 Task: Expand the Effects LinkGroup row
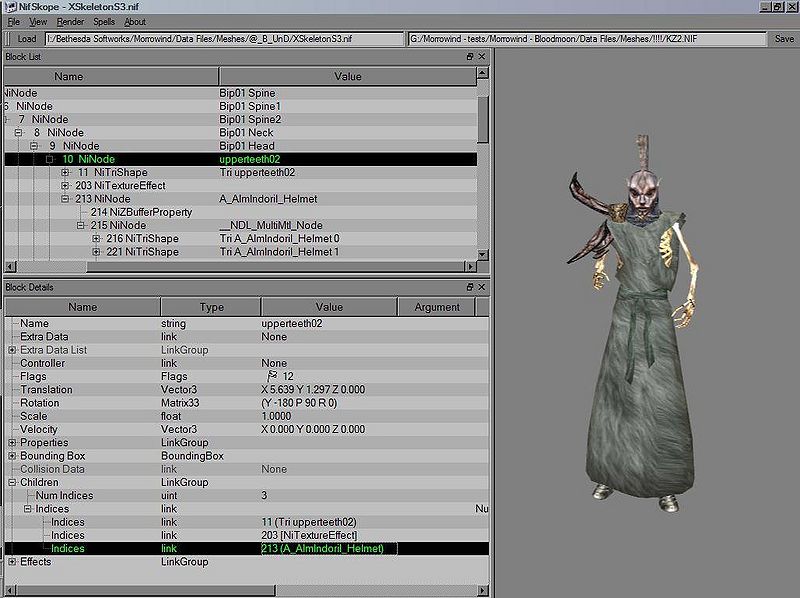12,562
